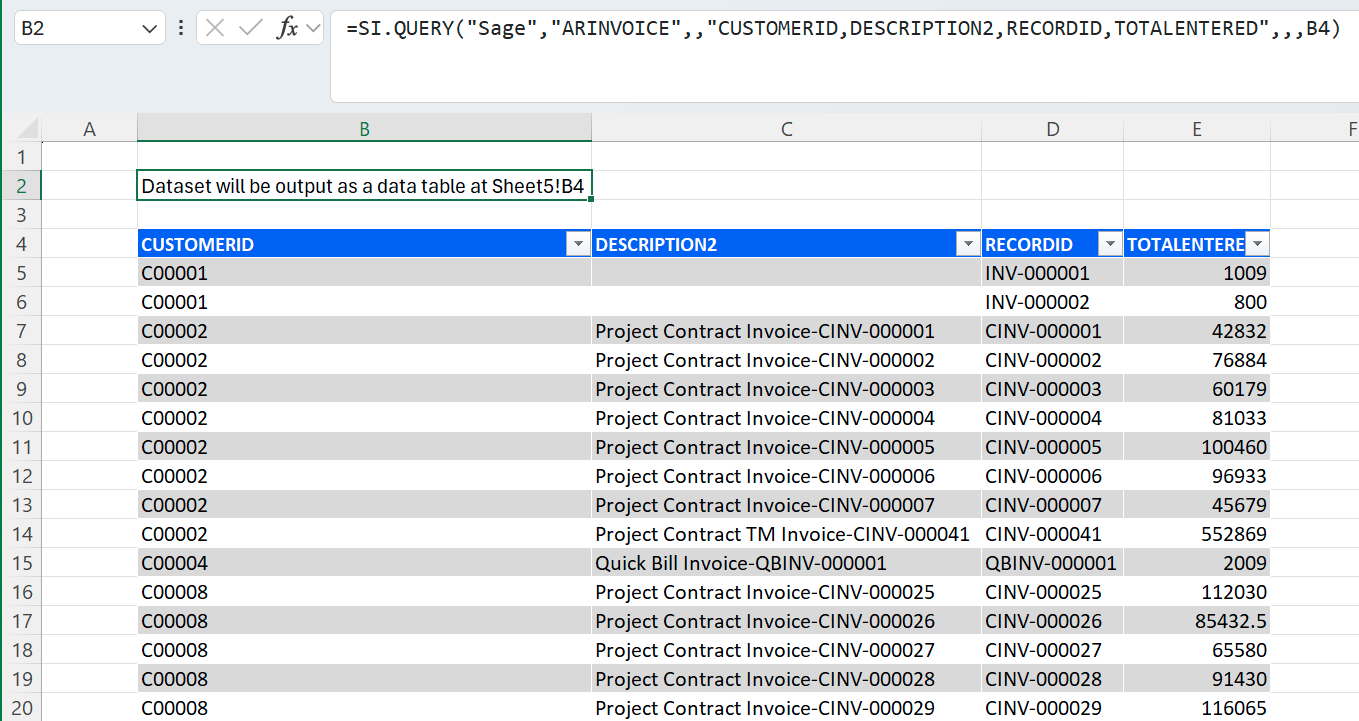
Task: Click the Cancel X formula icon
Action: [x=214, y=28]
